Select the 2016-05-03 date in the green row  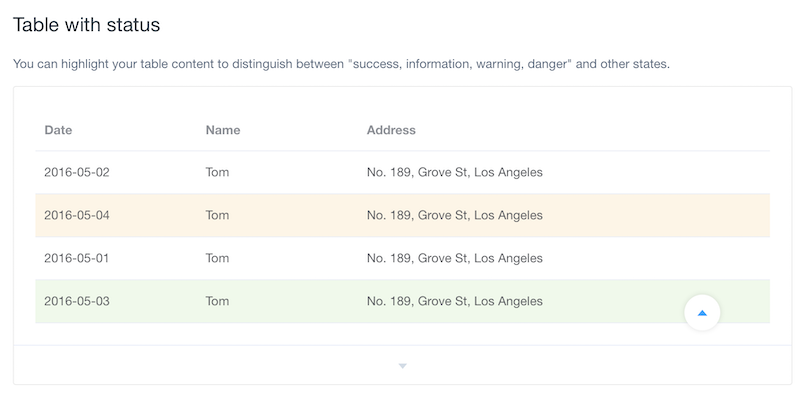[x=77, y=301]
